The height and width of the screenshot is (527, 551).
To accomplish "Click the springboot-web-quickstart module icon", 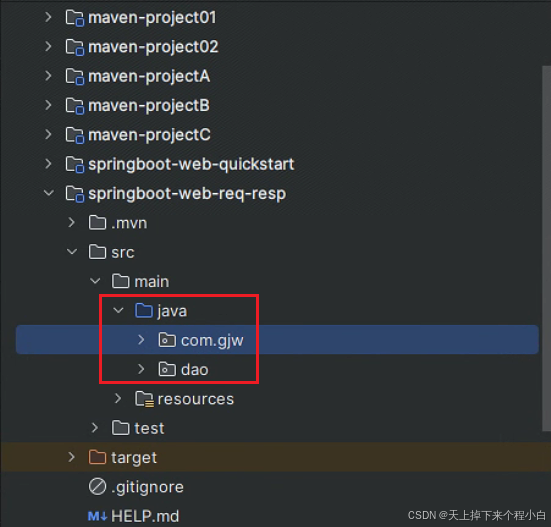I will [x=75, y=165].
